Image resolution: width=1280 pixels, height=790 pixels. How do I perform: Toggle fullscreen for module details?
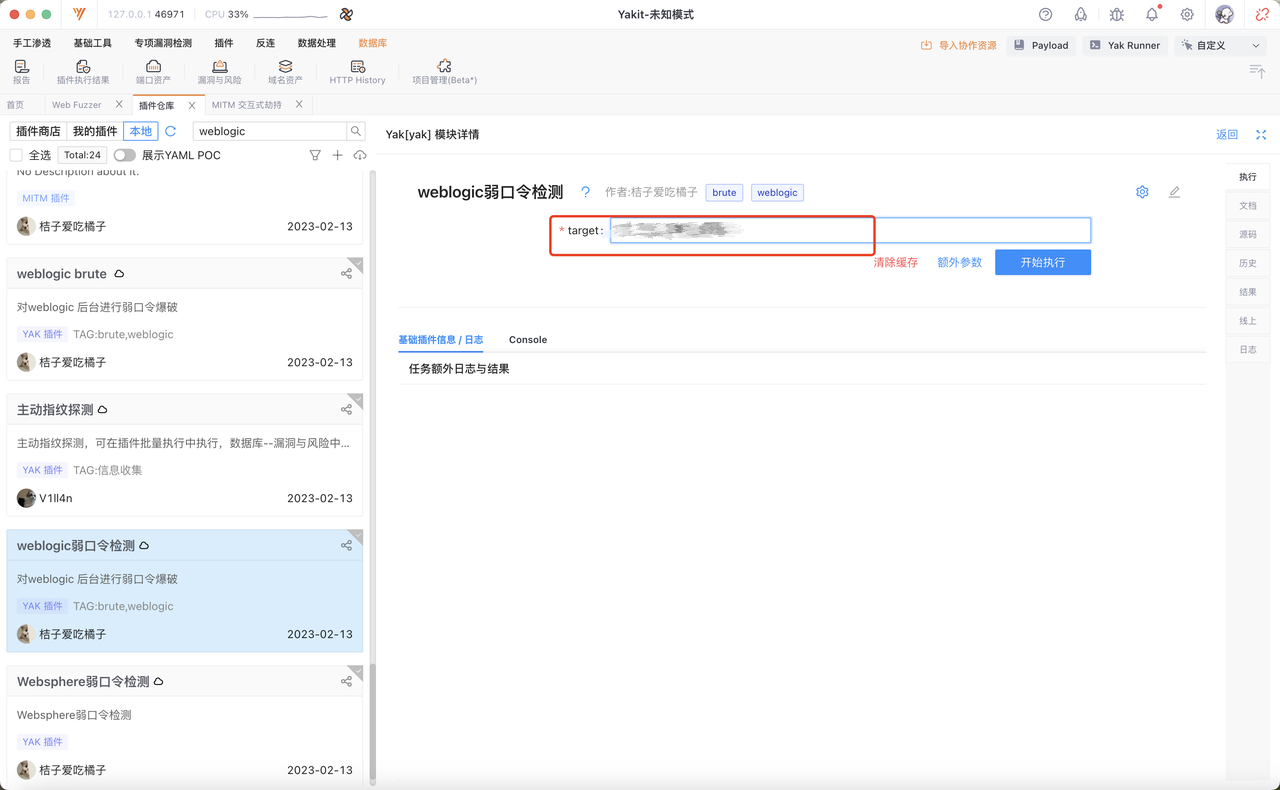click(1261, 135)
